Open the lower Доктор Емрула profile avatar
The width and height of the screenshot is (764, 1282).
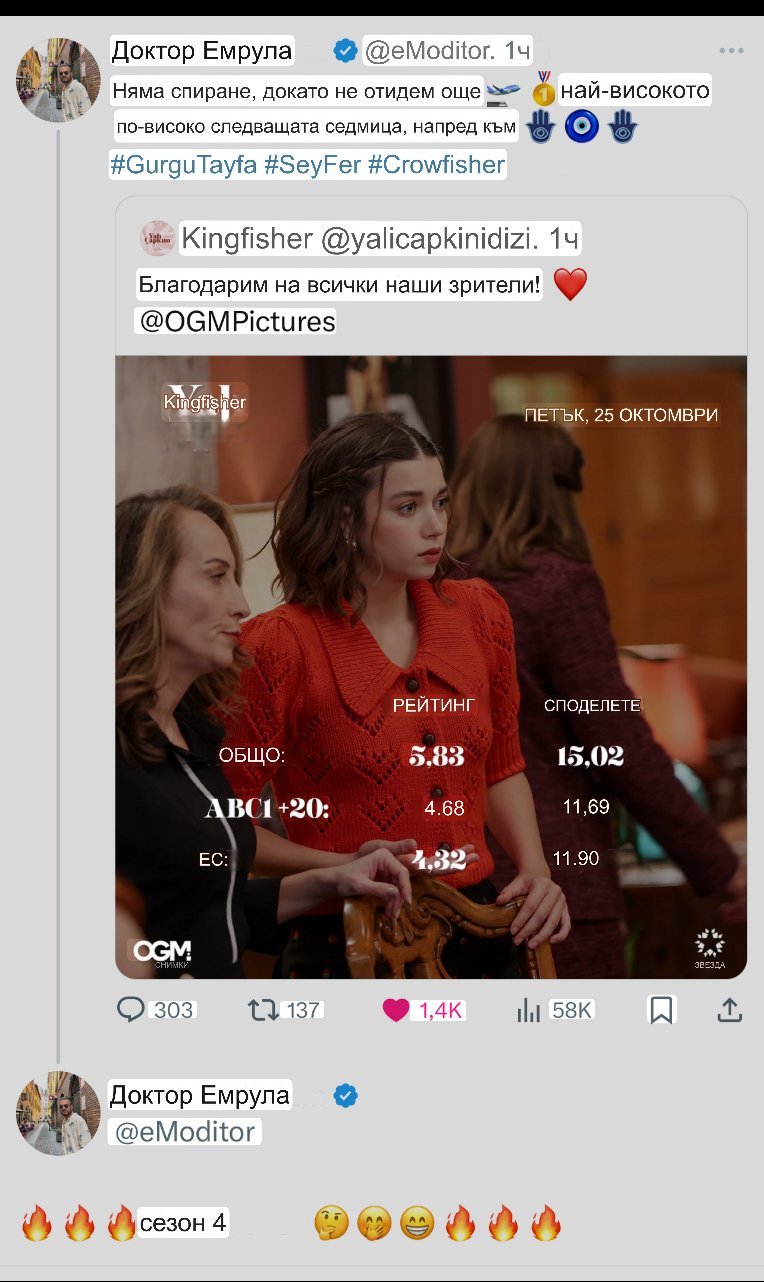point(58,1113)
